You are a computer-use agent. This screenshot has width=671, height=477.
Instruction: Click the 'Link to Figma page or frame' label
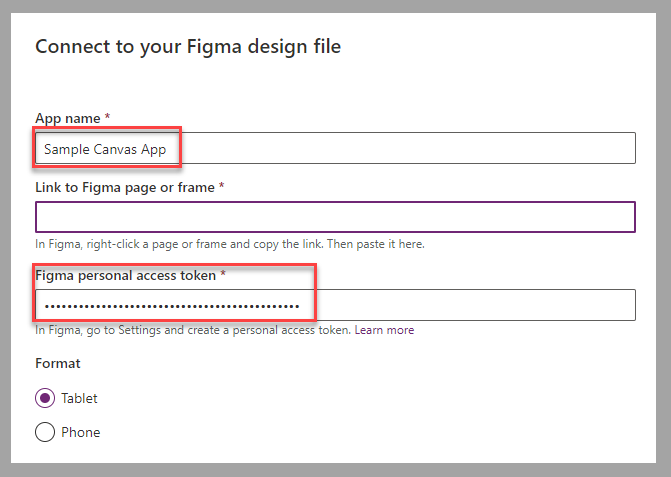tap(125, 187)
